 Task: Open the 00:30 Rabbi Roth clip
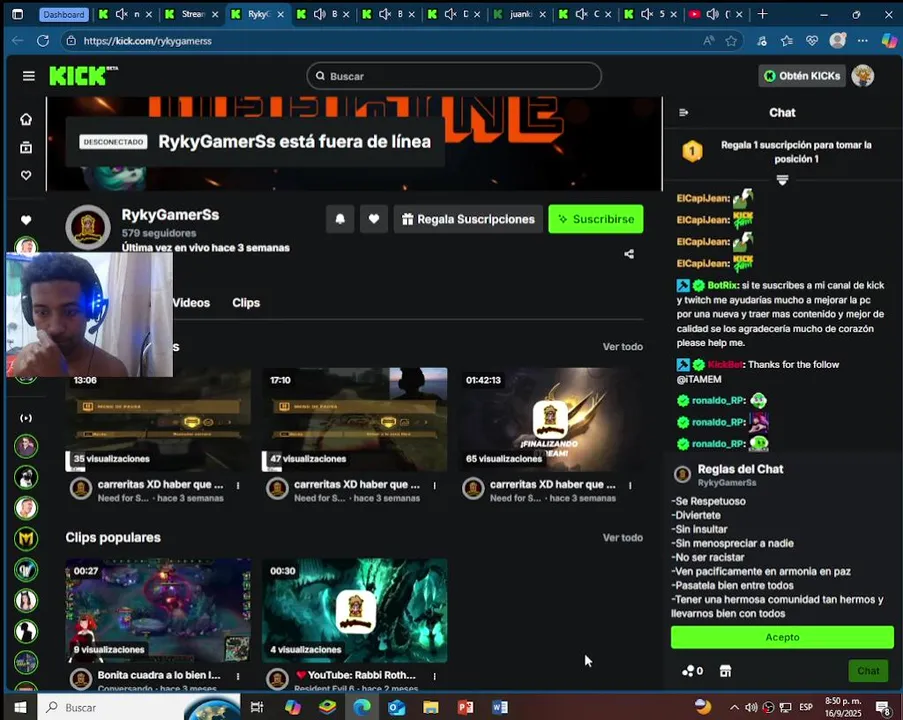tap(354, 611)
